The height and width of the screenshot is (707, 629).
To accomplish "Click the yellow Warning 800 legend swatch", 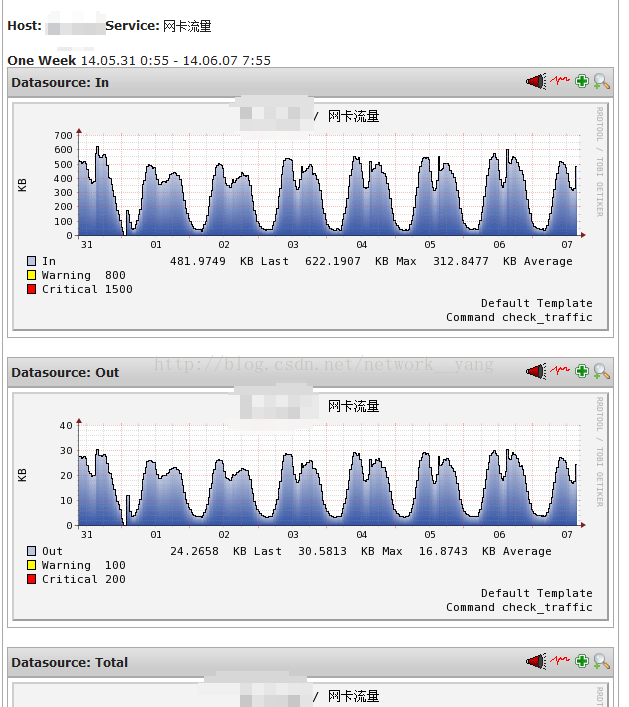I will click(x=31, y=275).
